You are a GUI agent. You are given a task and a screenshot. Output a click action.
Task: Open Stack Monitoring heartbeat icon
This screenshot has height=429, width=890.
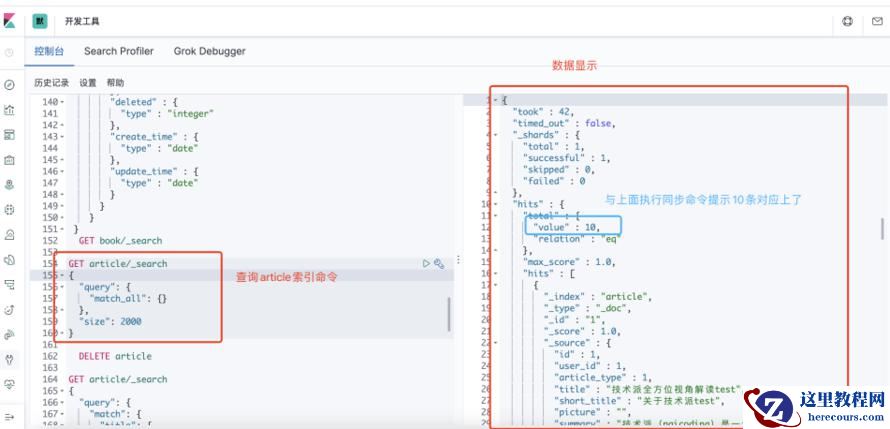[9, 385]
